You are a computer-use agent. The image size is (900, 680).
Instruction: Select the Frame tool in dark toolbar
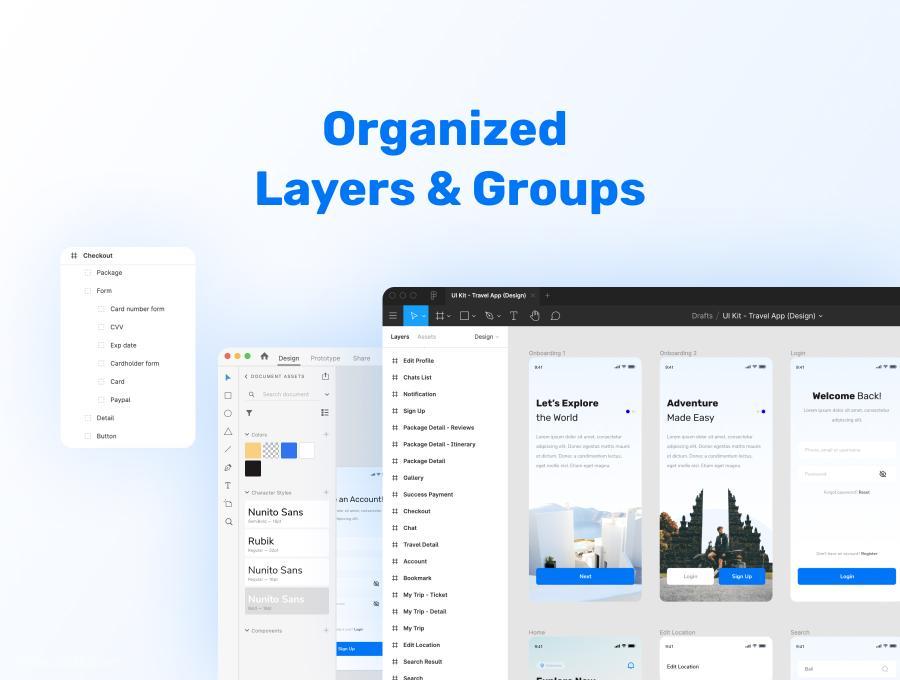443,316
